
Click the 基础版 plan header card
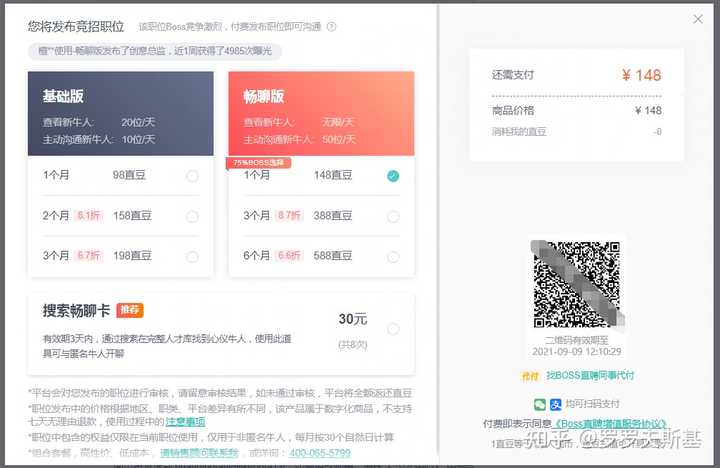coord(121,113)
